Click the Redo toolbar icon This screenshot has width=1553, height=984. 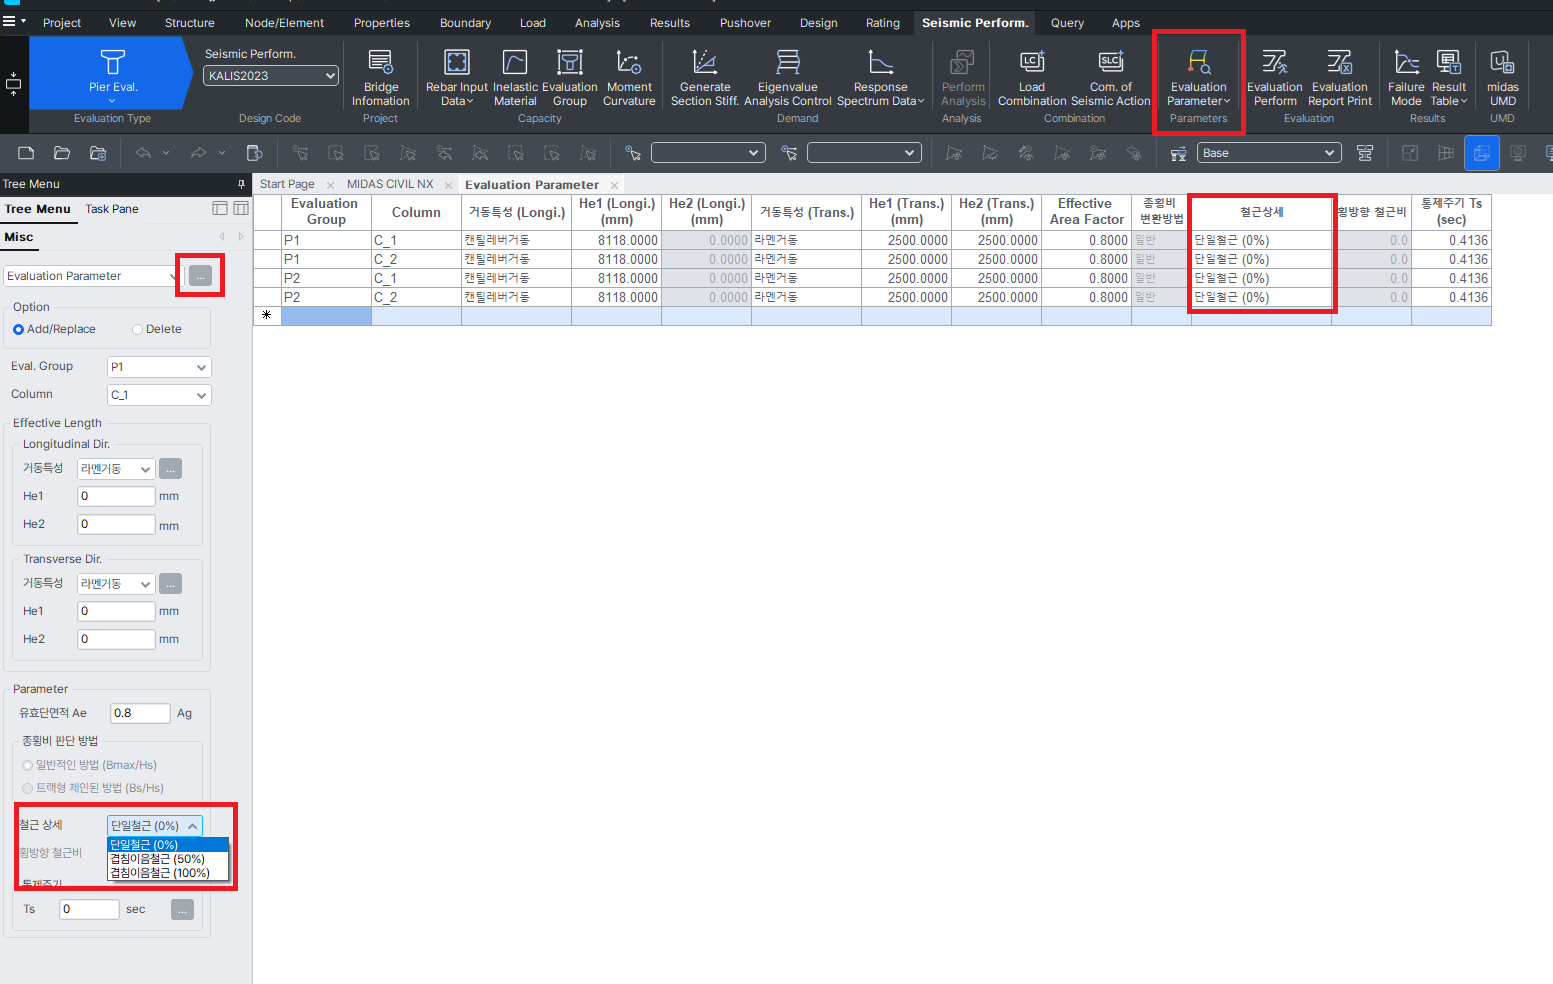click(198, 153)
